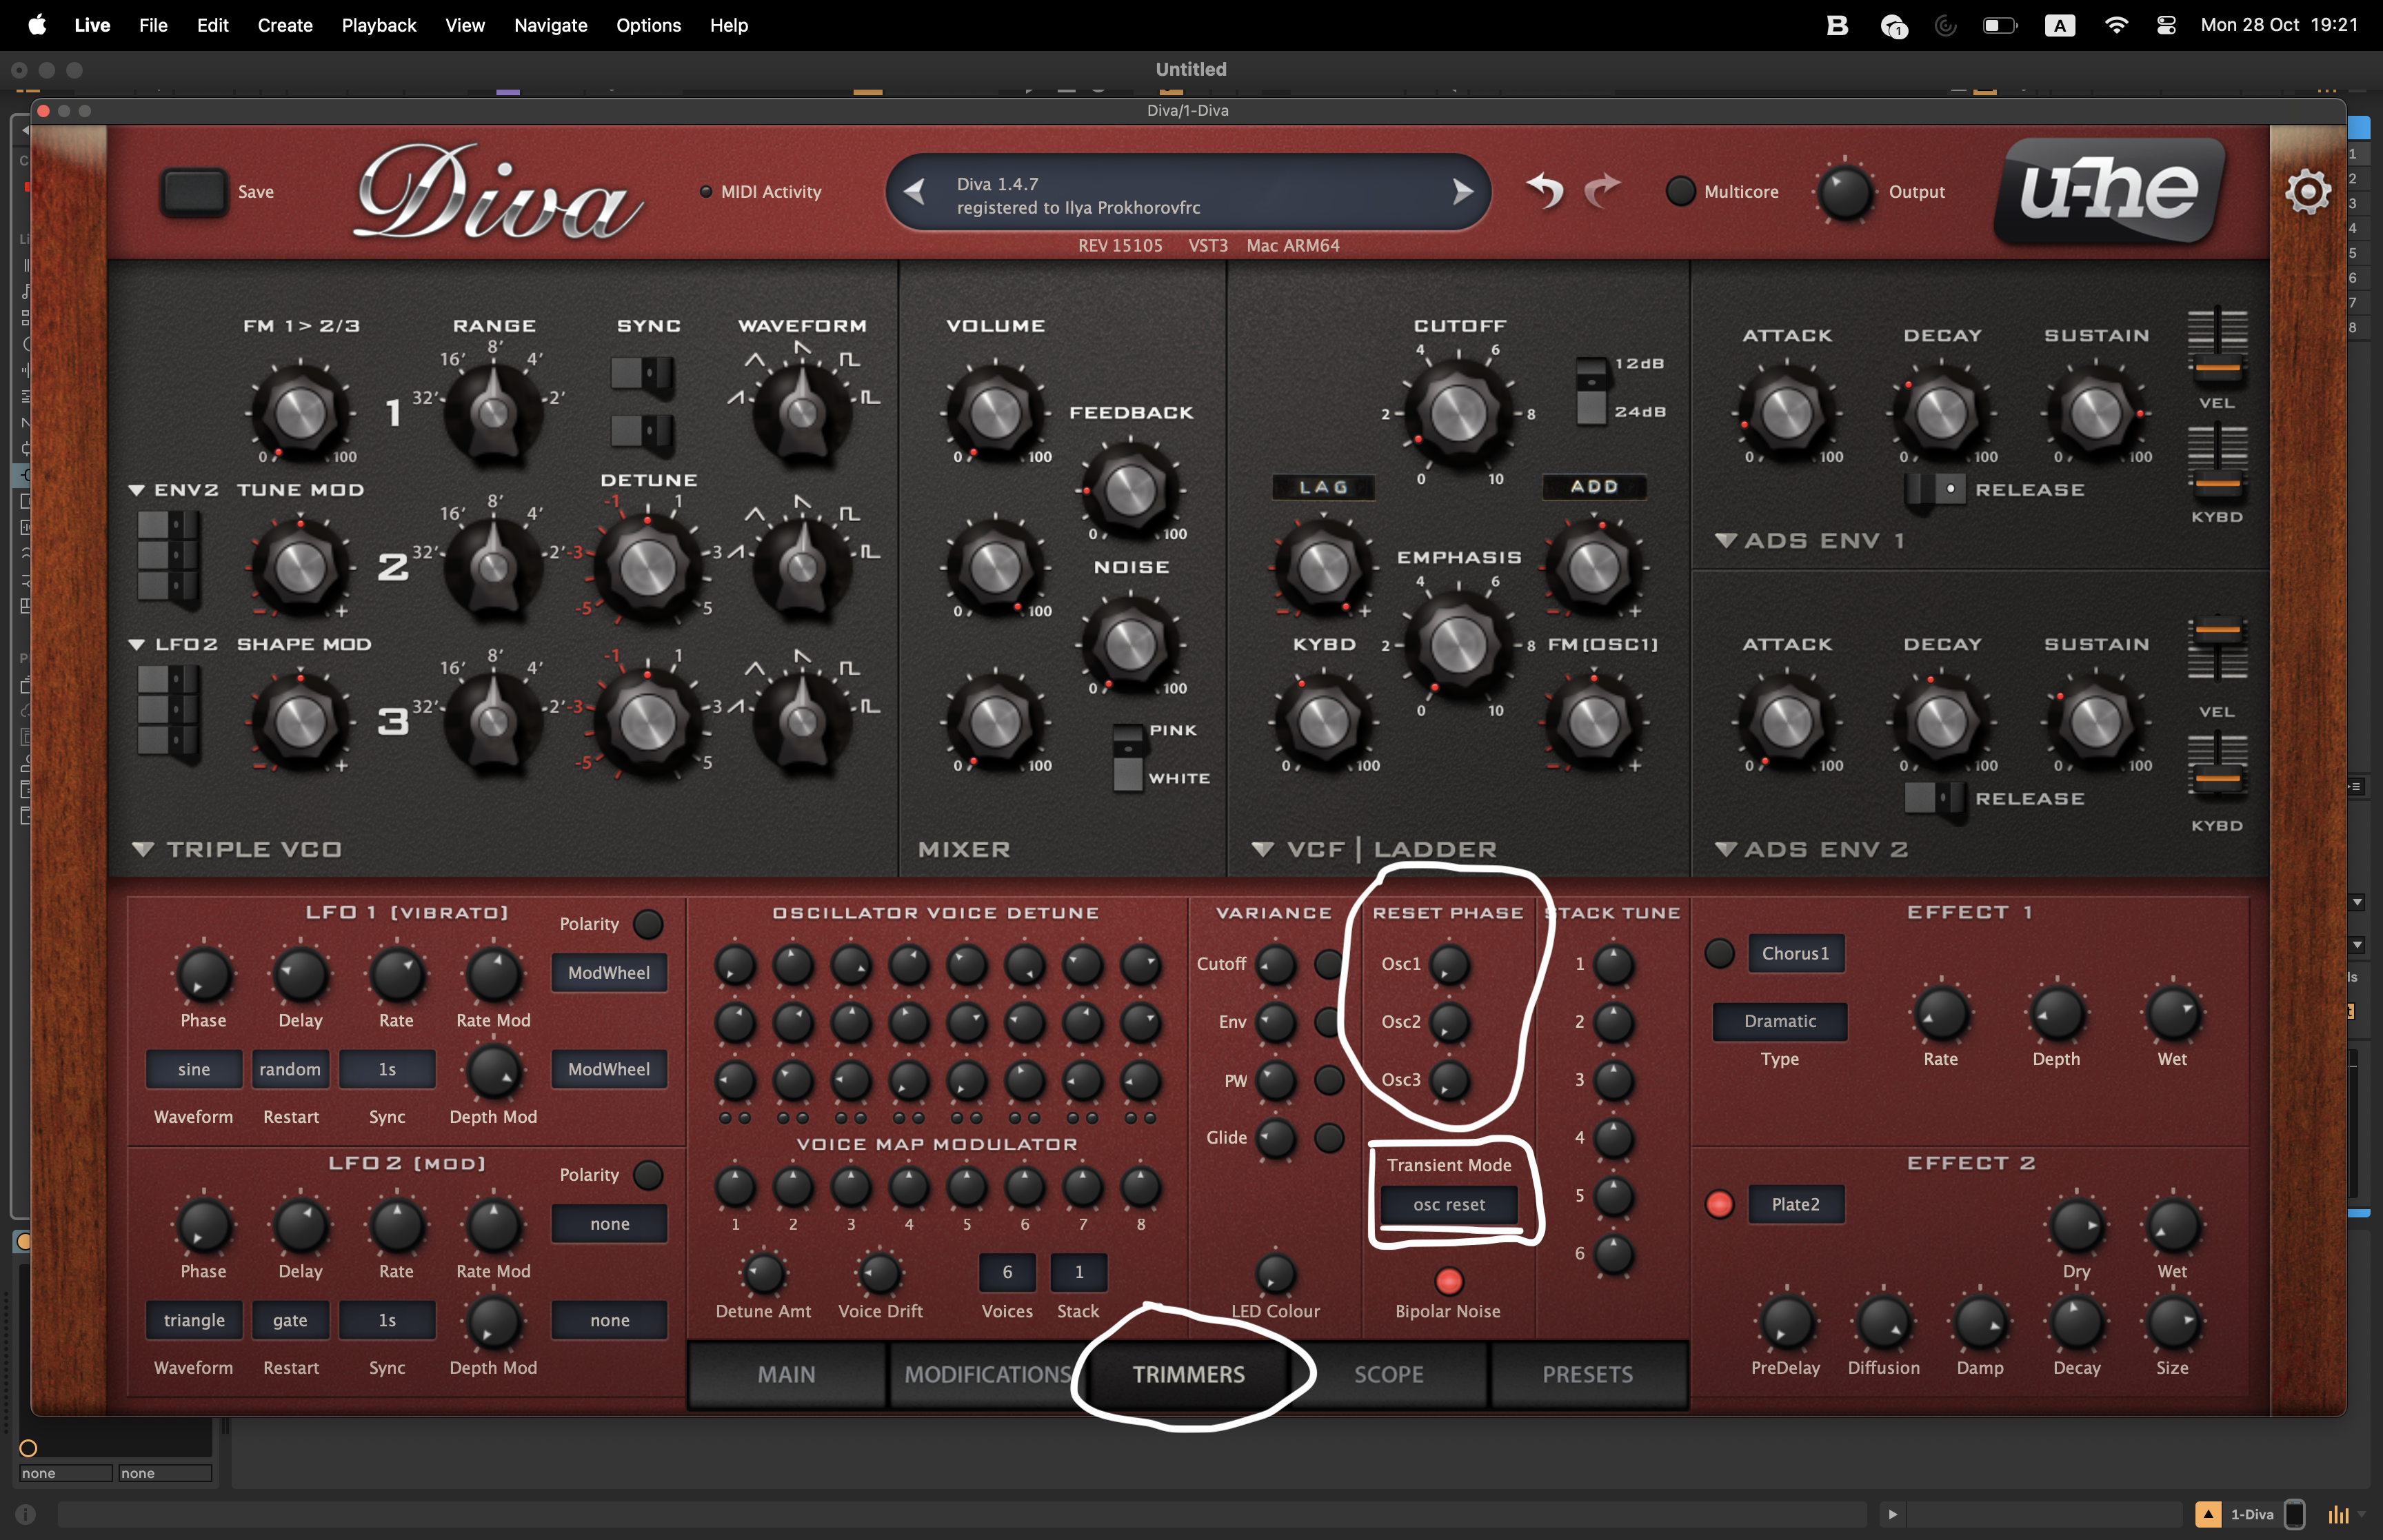Toggle the Multicore switch
The width and height of the screenshot is (2383, 1540).
1680,191
